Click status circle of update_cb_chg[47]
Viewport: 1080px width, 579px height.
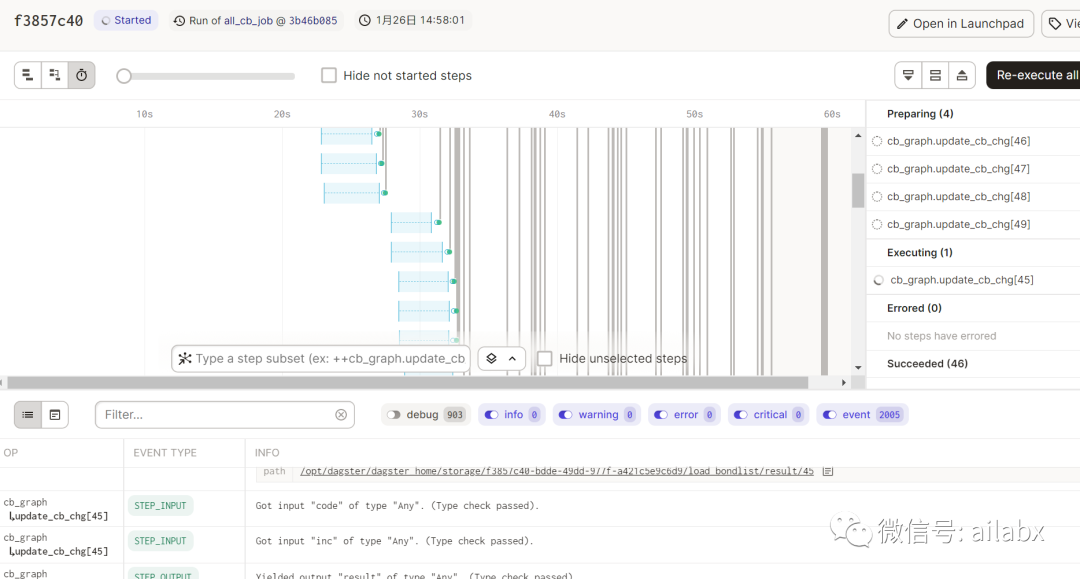(877, 169)
